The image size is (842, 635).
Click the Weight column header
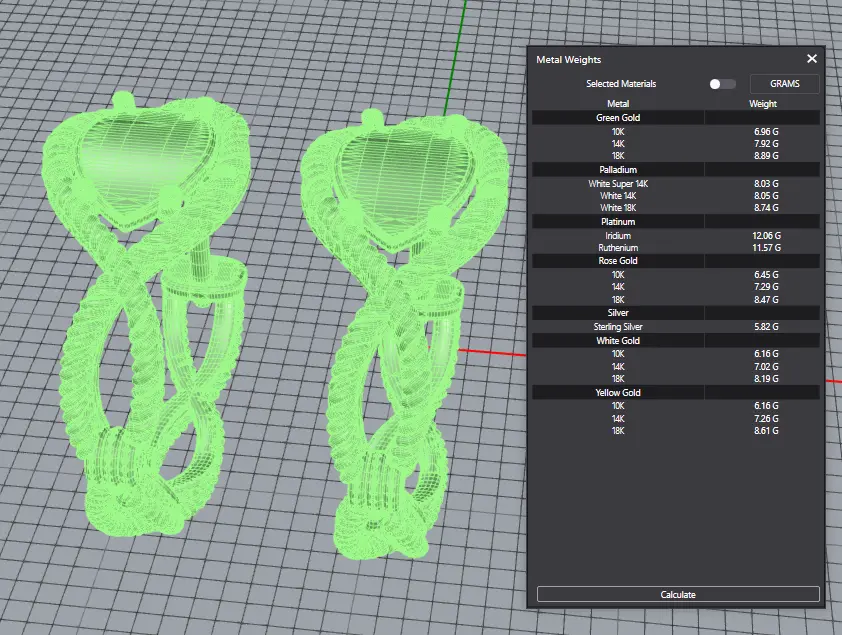763,104
